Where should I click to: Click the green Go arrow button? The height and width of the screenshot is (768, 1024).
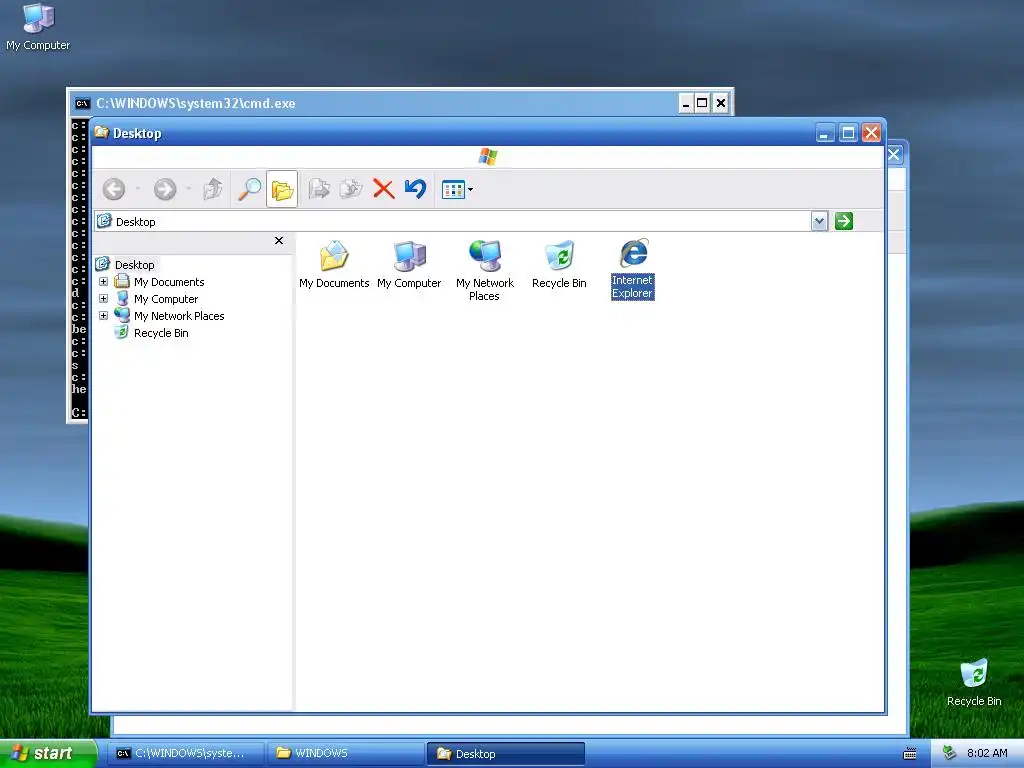click(844, 221)
